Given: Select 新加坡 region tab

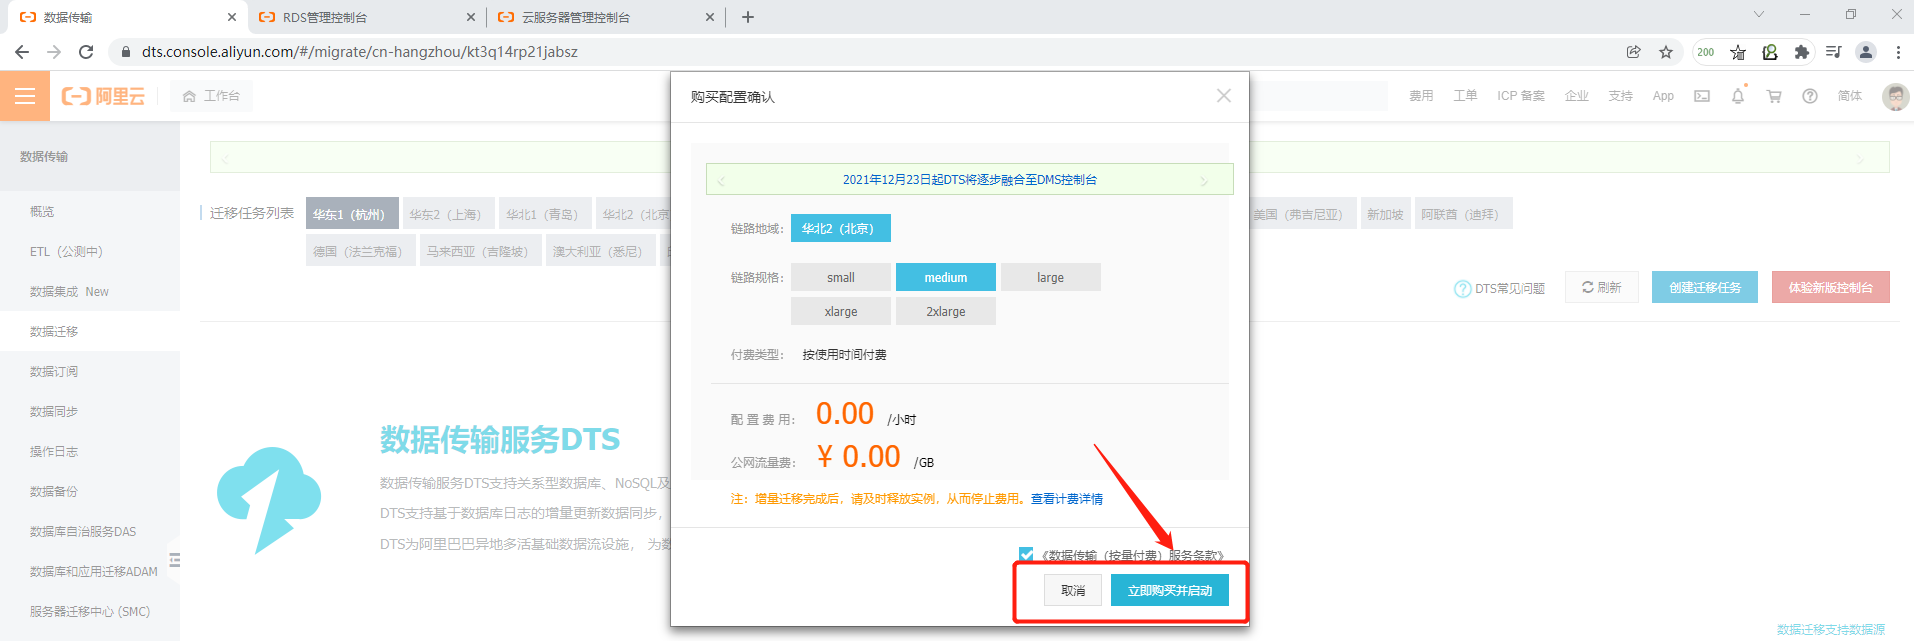Looking at the screenshot, I should pyautogui.click(x=1385, y=214).
